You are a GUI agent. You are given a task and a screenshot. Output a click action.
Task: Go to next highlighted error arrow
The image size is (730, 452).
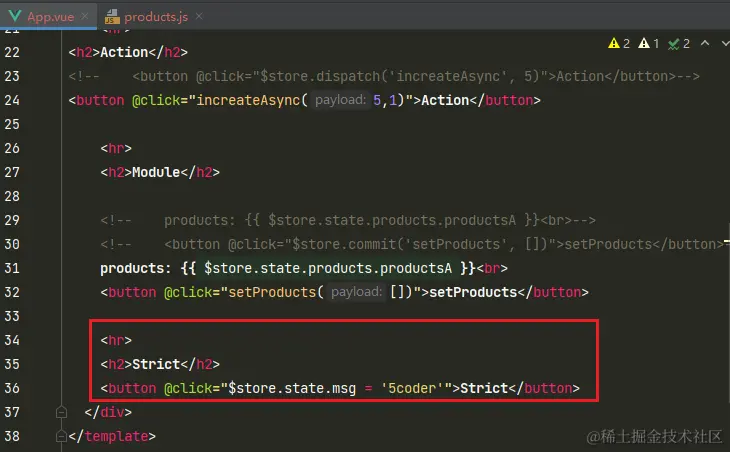(725, 43)
